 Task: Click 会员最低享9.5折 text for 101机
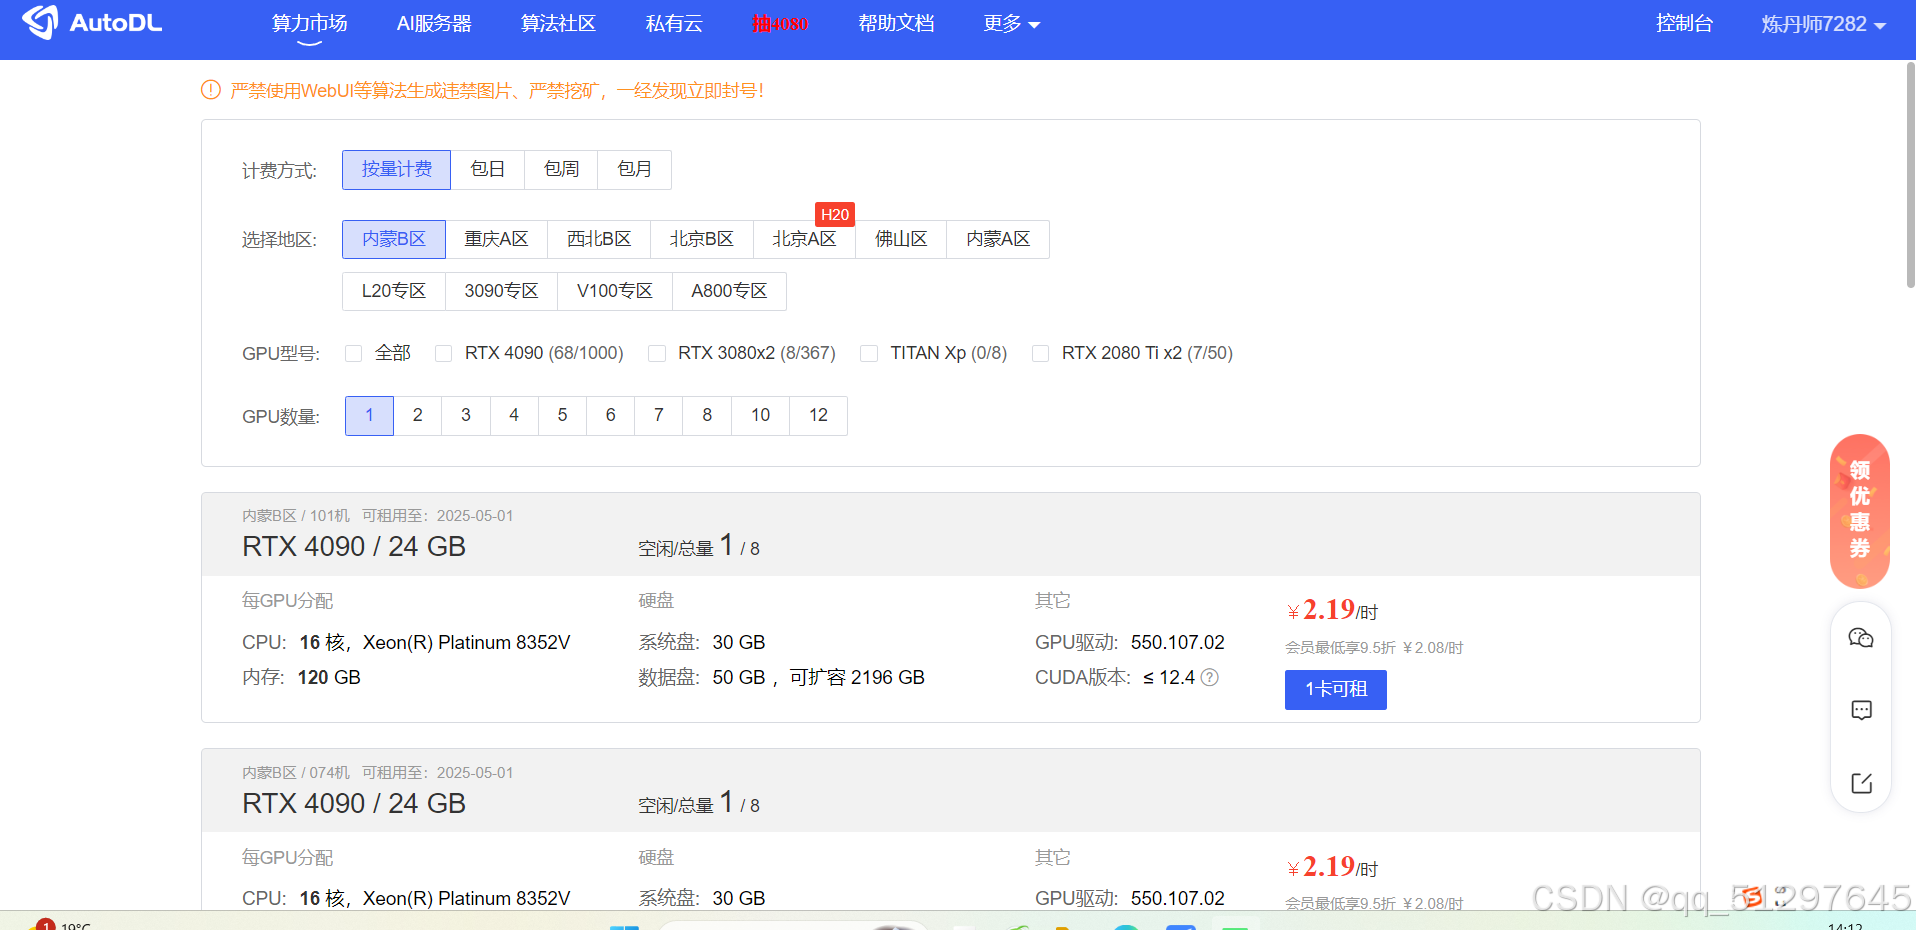click(x=1340, y=648)
